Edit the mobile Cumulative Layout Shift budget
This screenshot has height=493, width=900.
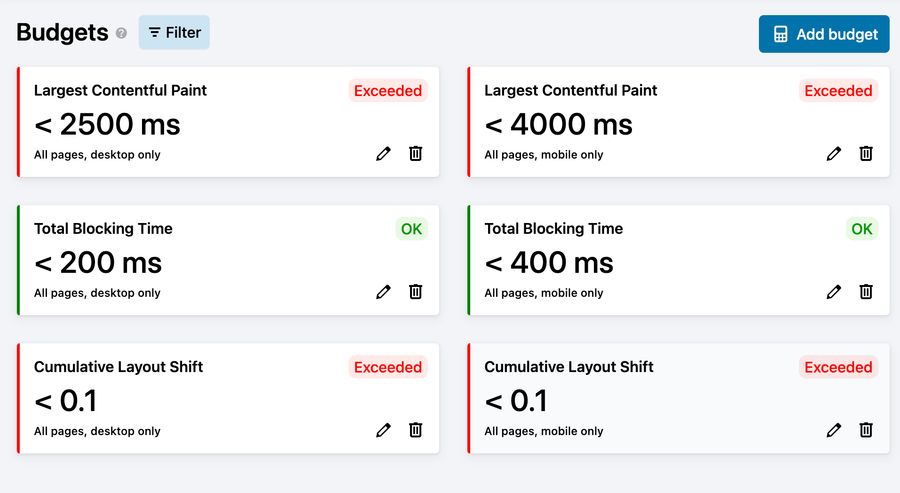(x=834, y=430)
